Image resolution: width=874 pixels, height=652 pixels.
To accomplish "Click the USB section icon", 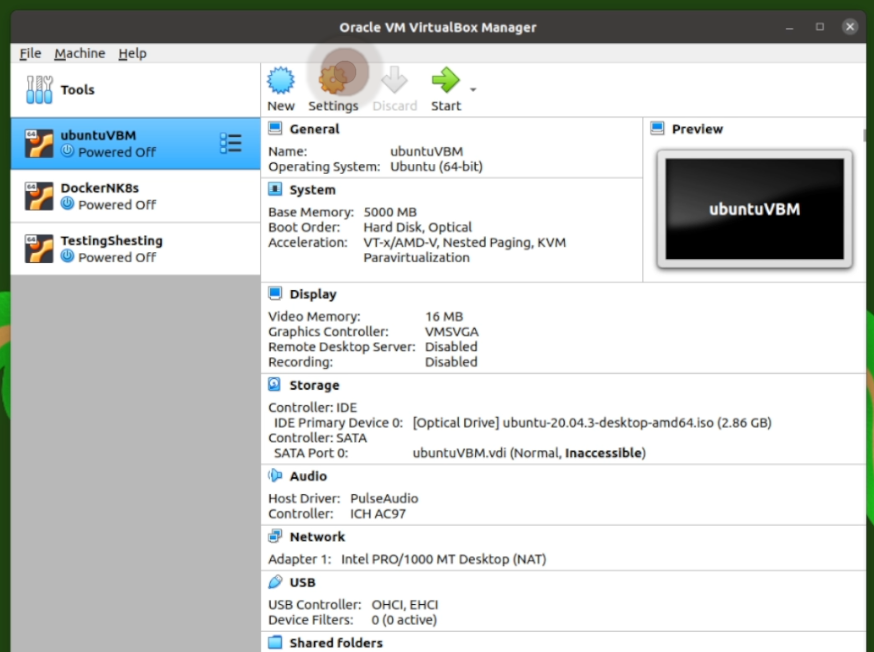I will (274, 582).
